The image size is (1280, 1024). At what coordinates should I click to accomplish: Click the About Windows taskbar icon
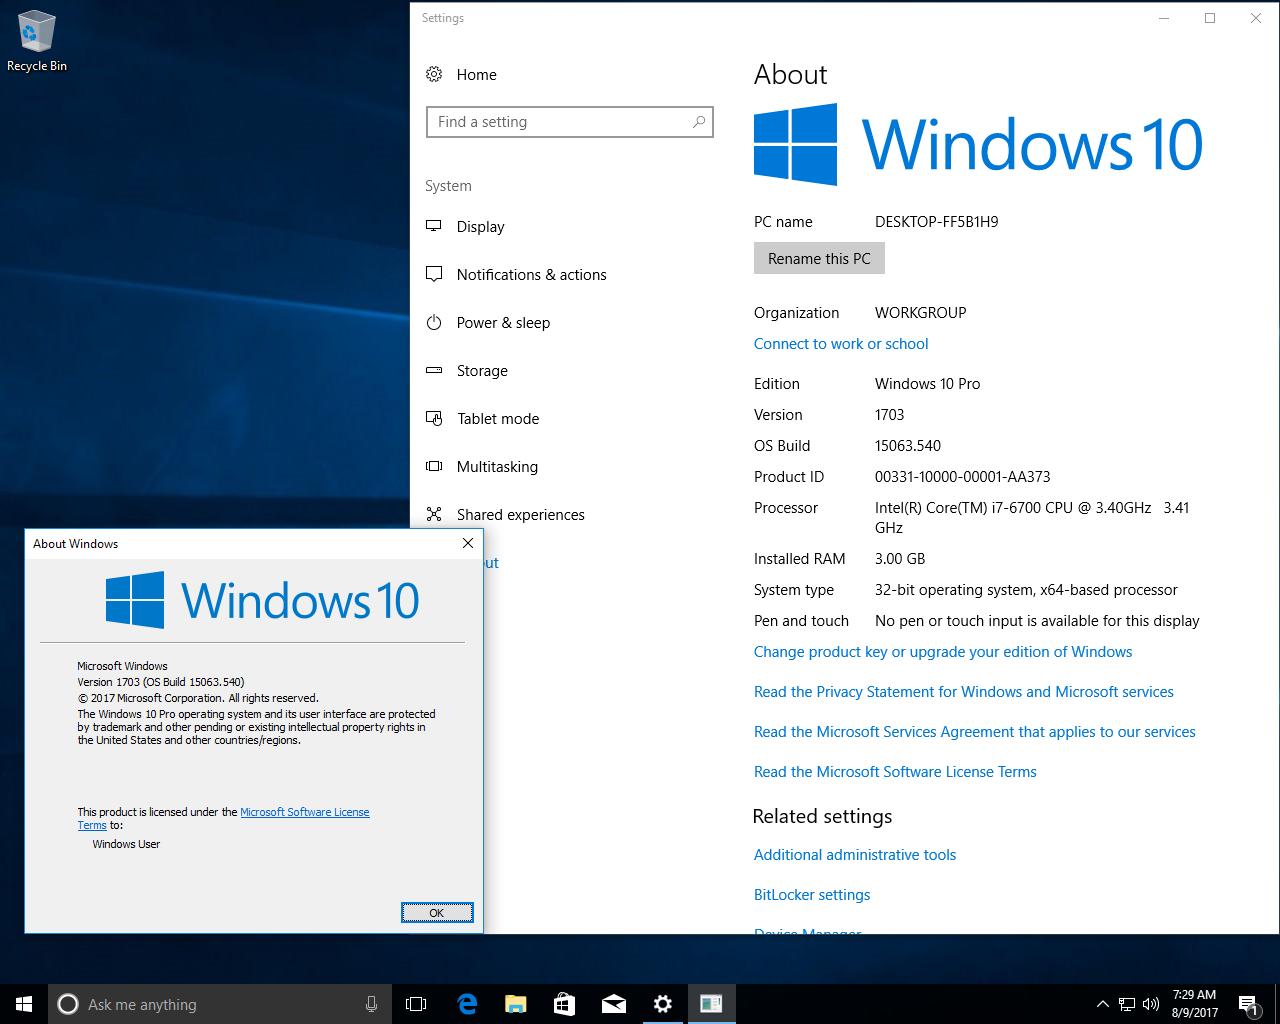(711, 1004)
